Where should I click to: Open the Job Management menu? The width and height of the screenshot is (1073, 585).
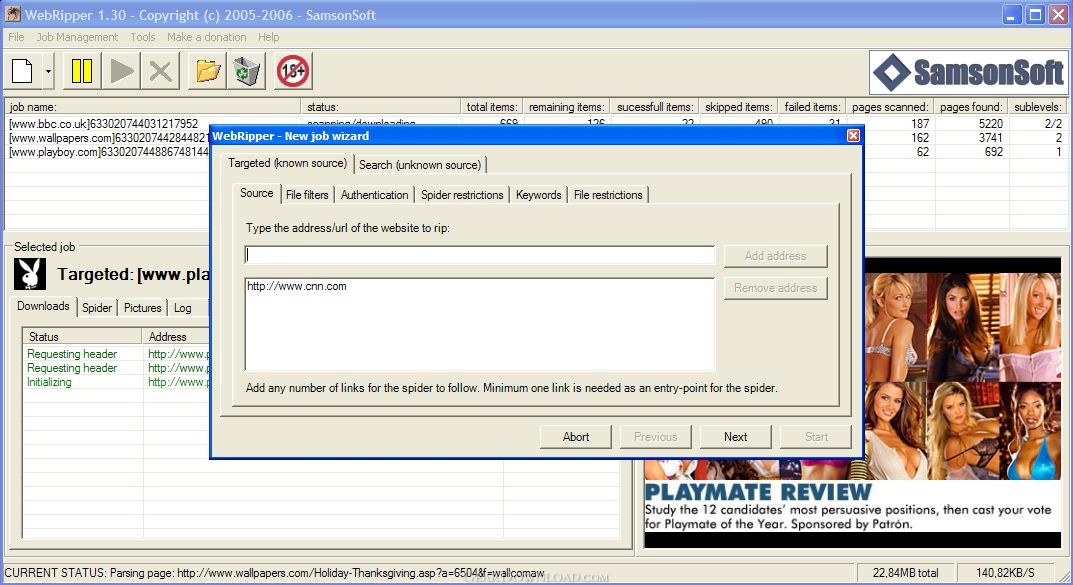pyautogui.click(x=77, y=37)
